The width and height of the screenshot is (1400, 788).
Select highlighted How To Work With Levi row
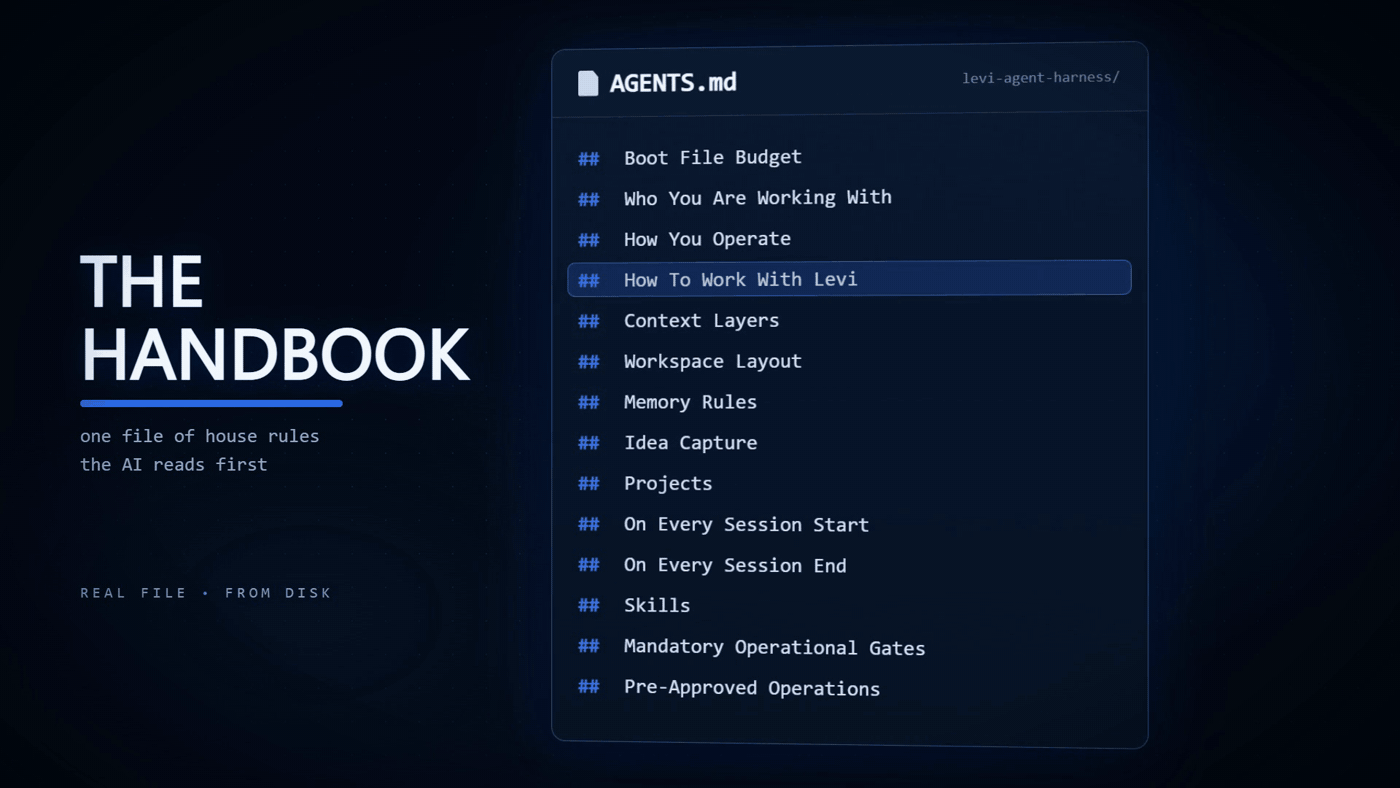coord(849,278)
